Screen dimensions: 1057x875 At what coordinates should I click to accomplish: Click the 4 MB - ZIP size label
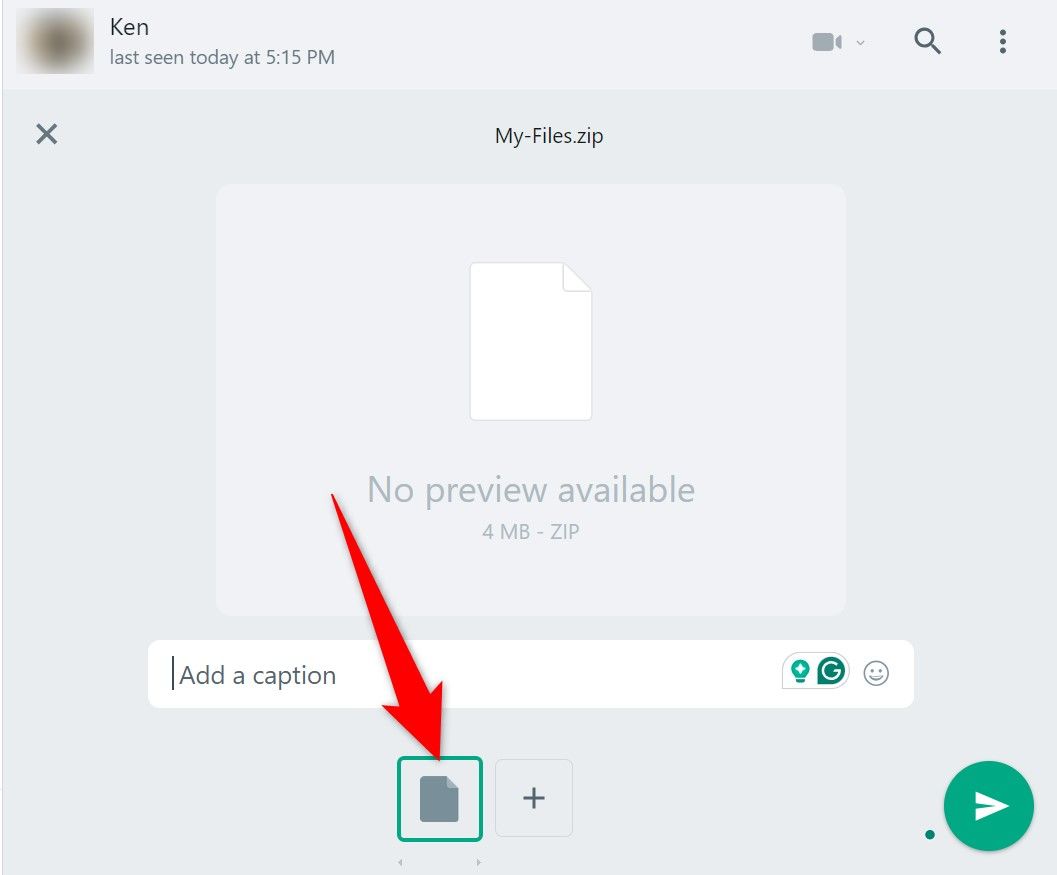531,532
